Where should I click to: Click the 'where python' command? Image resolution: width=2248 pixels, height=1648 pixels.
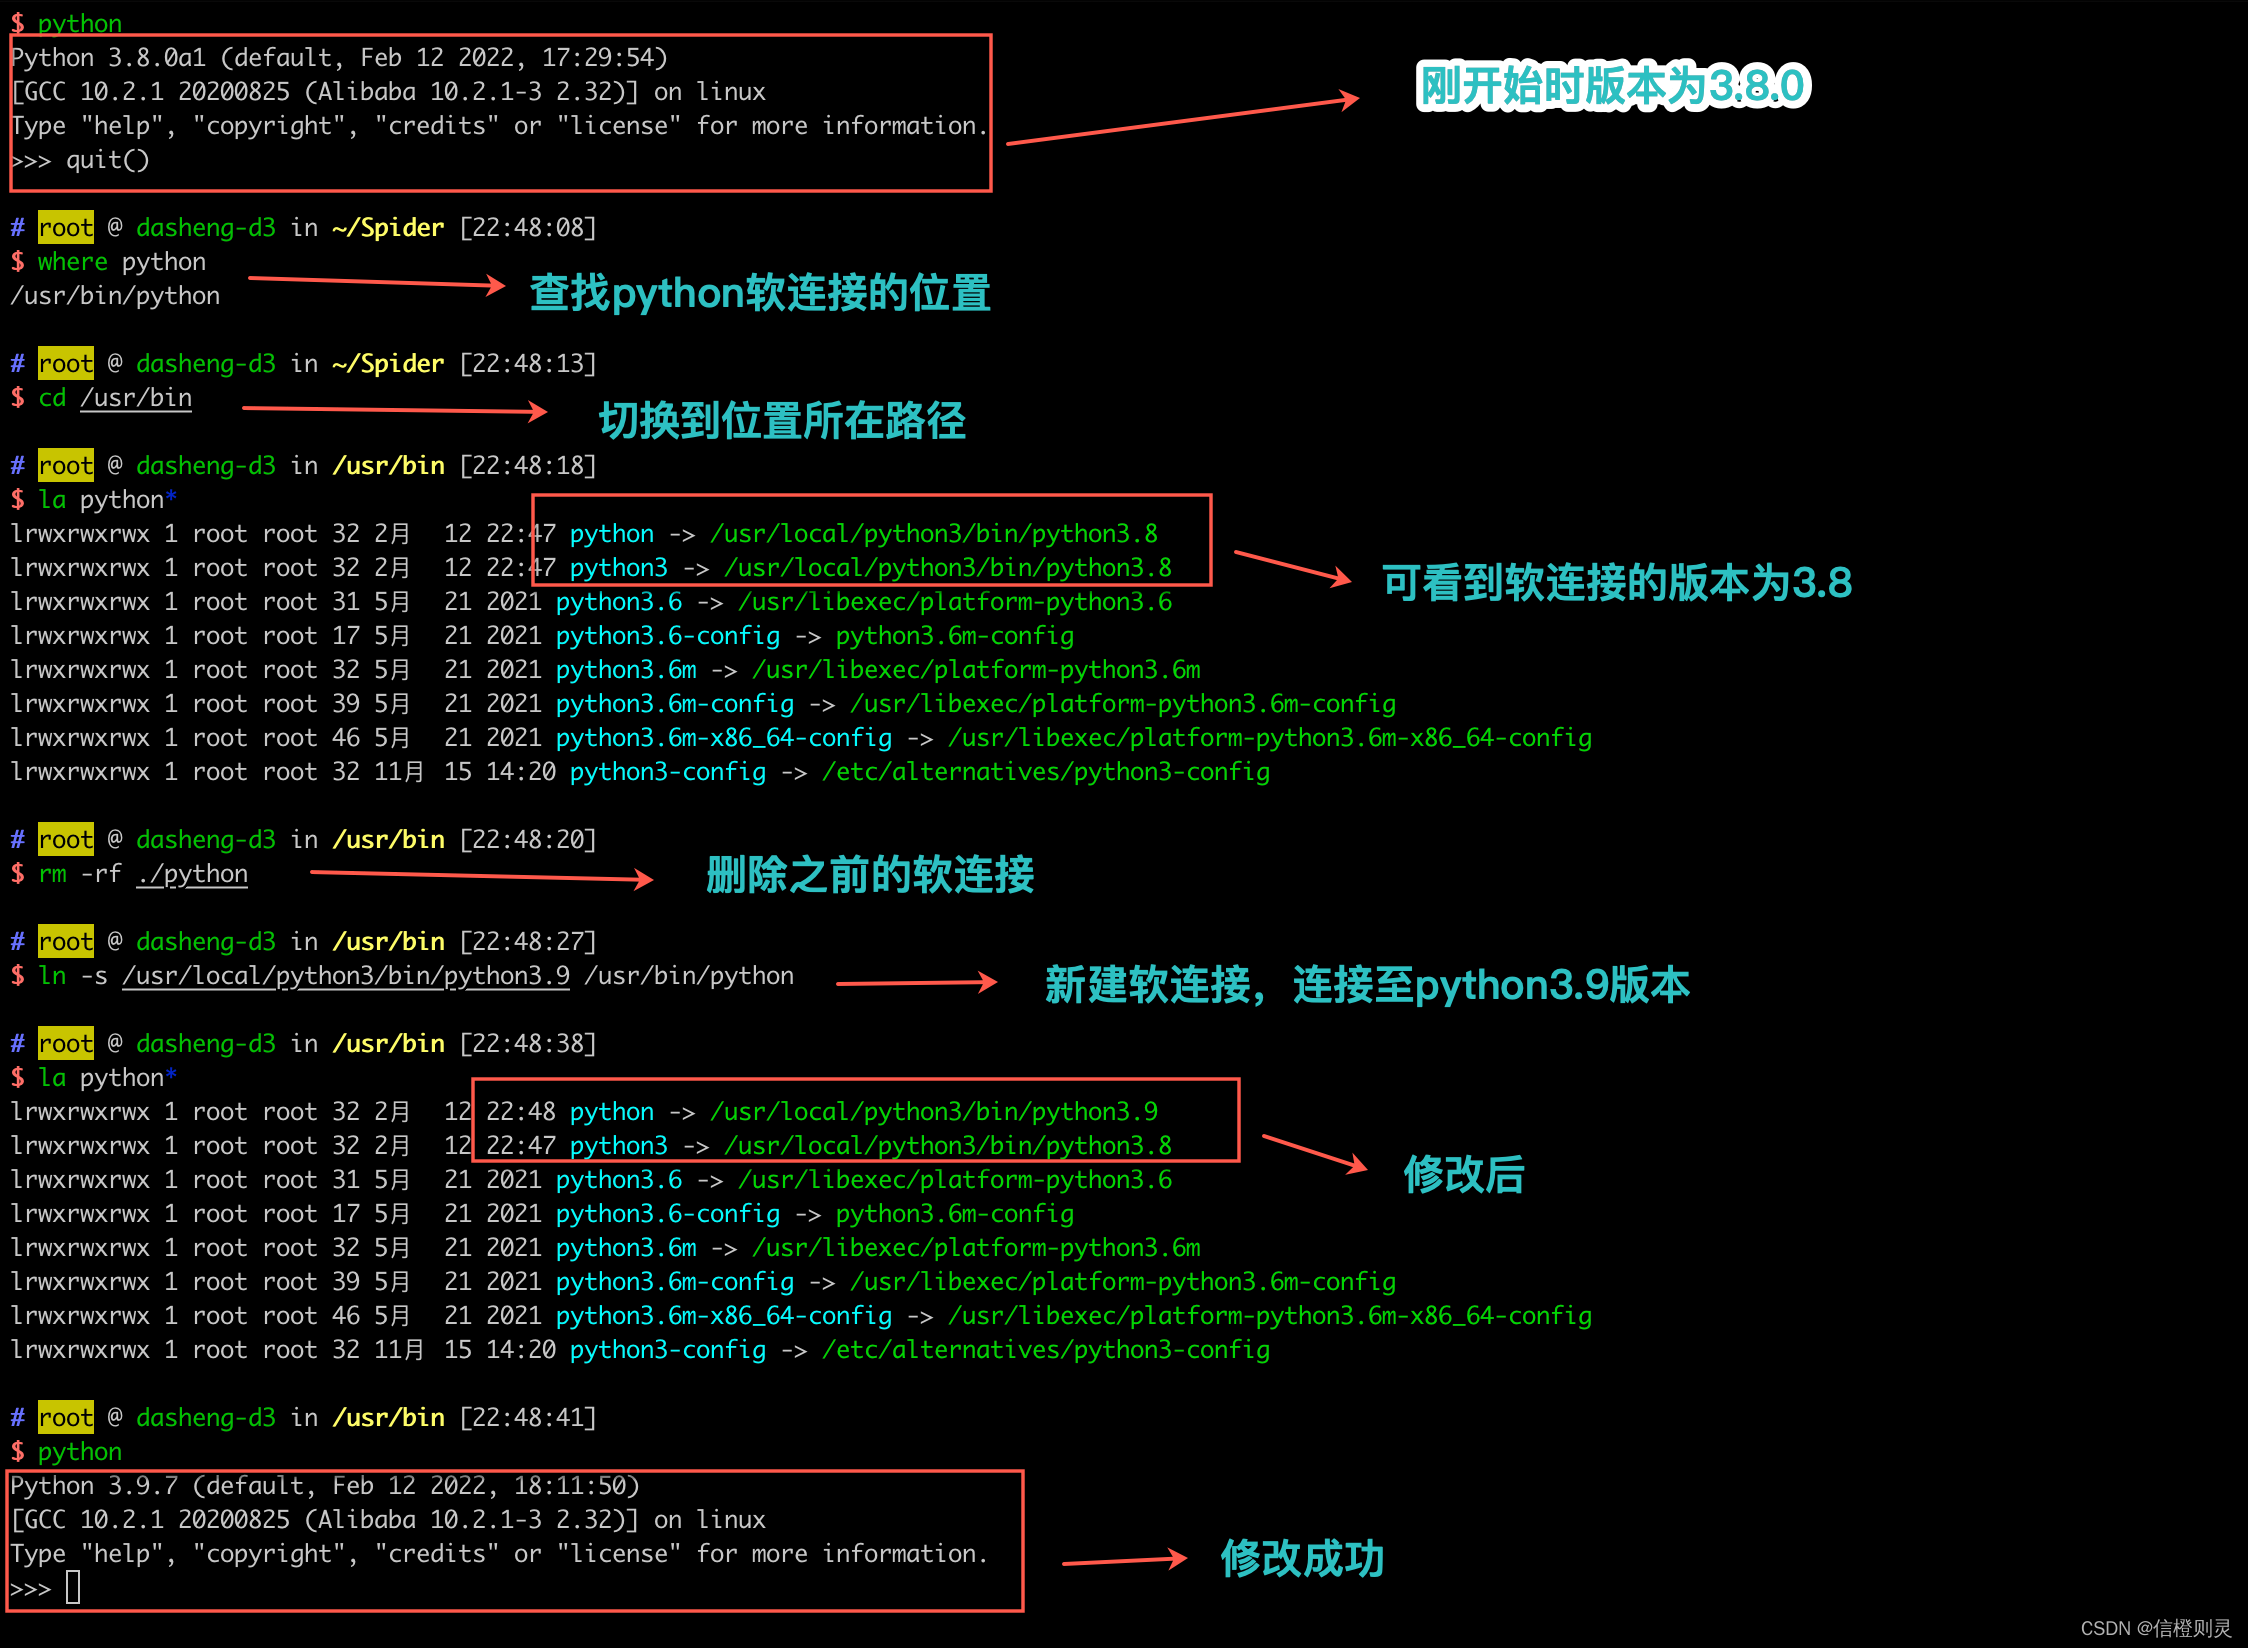click(x=122, y=262)
